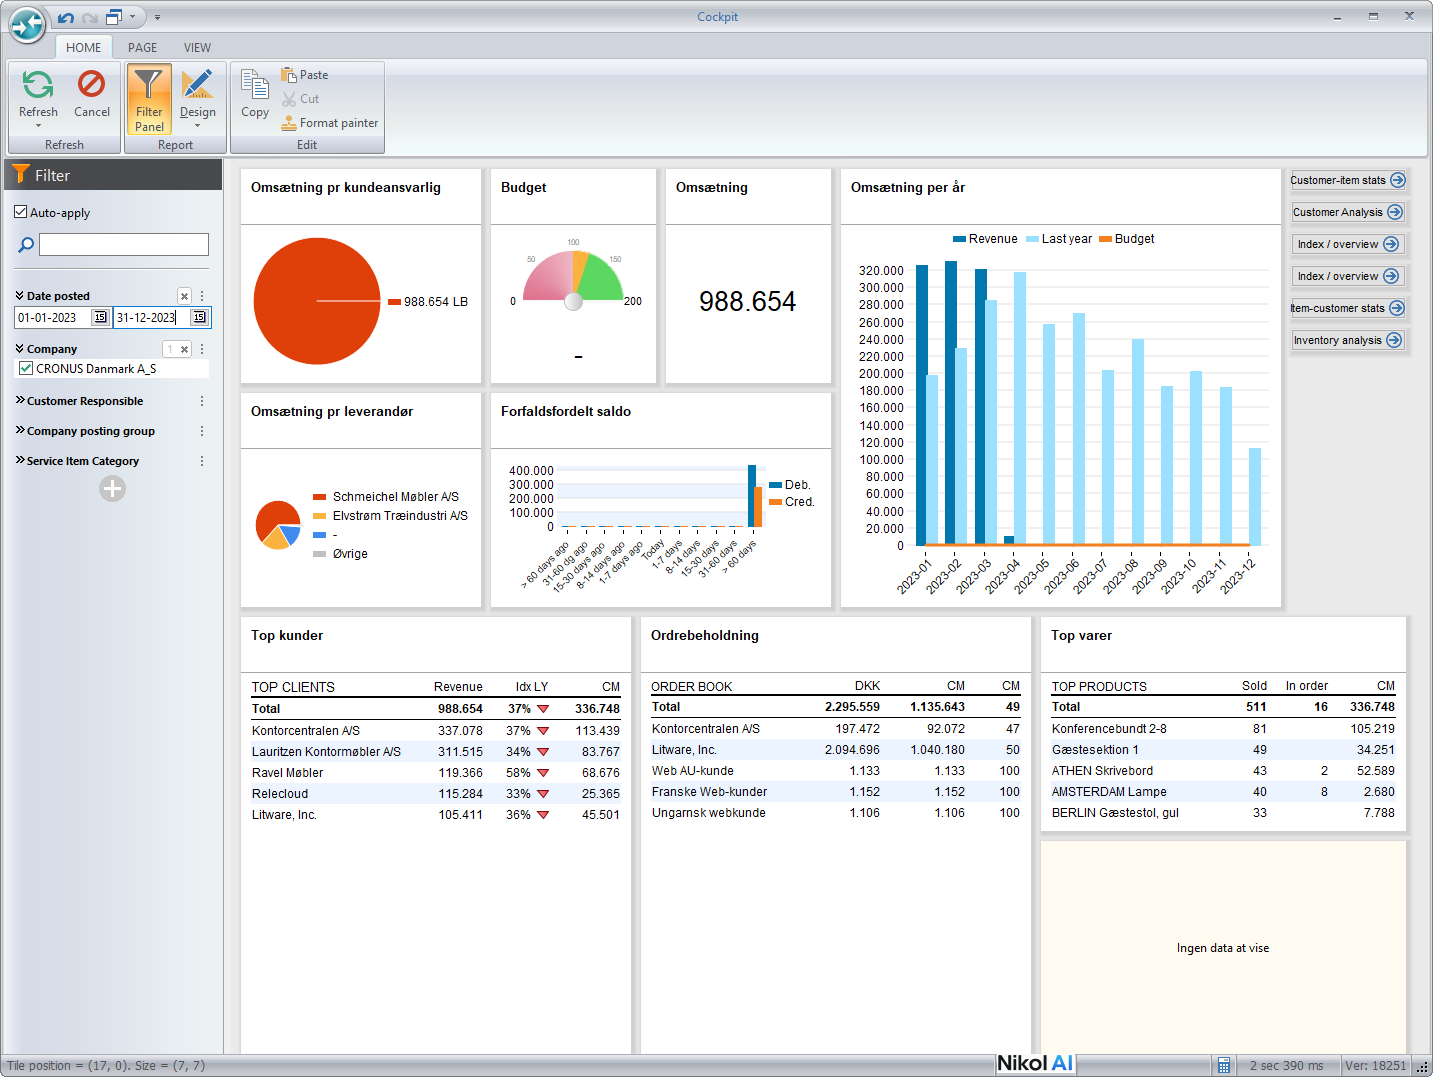This screenshot has width=1433, height=1077.
Task: Click Paste in the Edit group
Action: (305, 75)
